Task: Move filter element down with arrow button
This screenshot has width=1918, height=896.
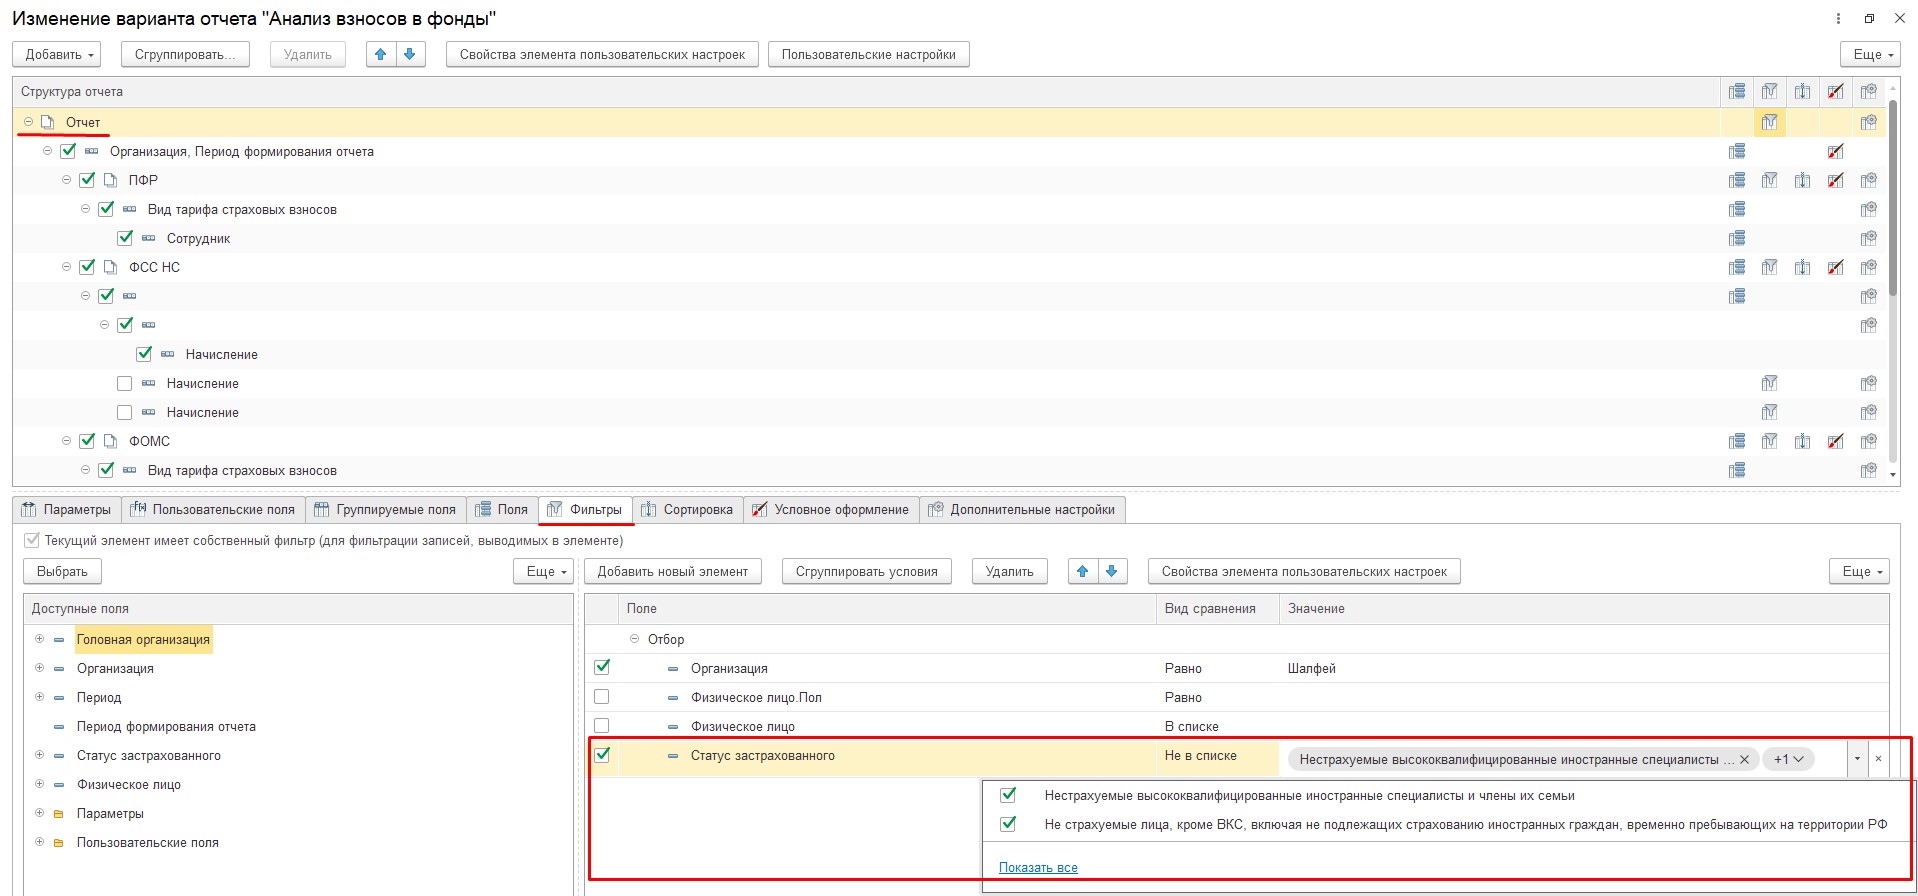Action: click(x=1111, y=572)
